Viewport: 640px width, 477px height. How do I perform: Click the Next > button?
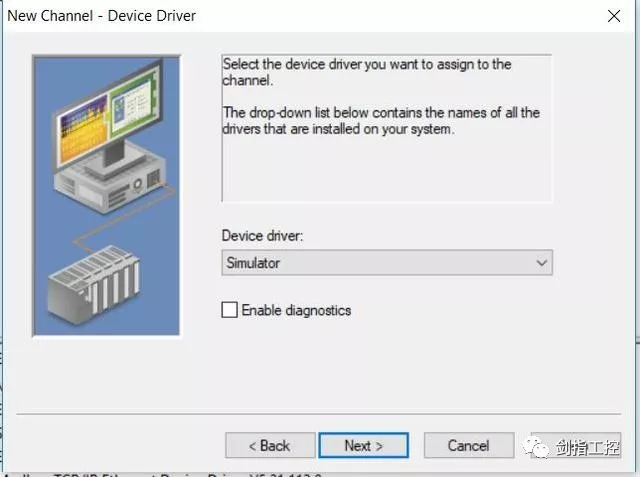tap(363, 445)
